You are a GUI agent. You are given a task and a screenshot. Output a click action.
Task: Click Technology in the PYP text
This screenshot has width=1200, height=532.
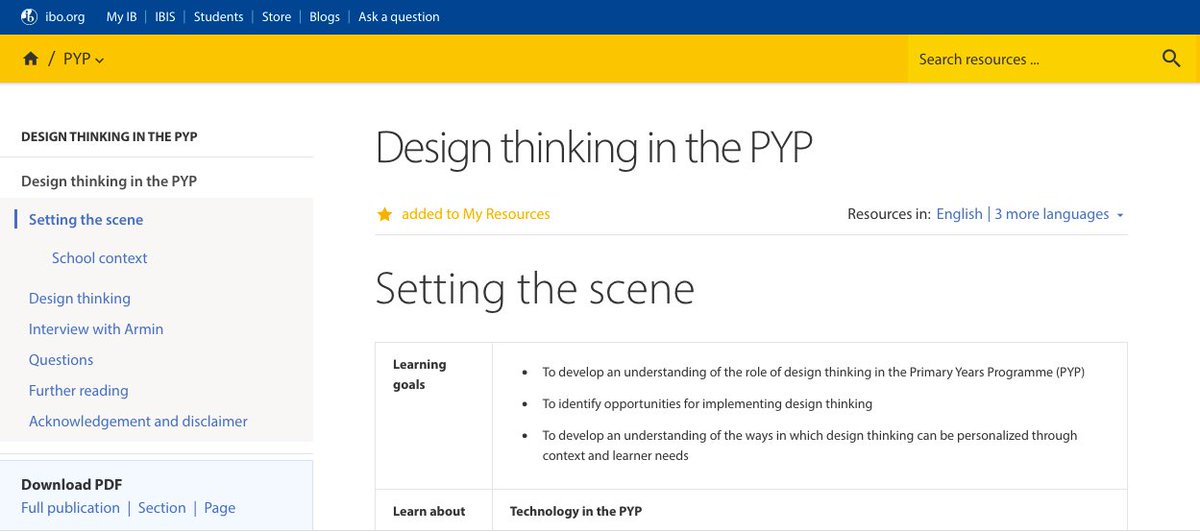(576, 511)
